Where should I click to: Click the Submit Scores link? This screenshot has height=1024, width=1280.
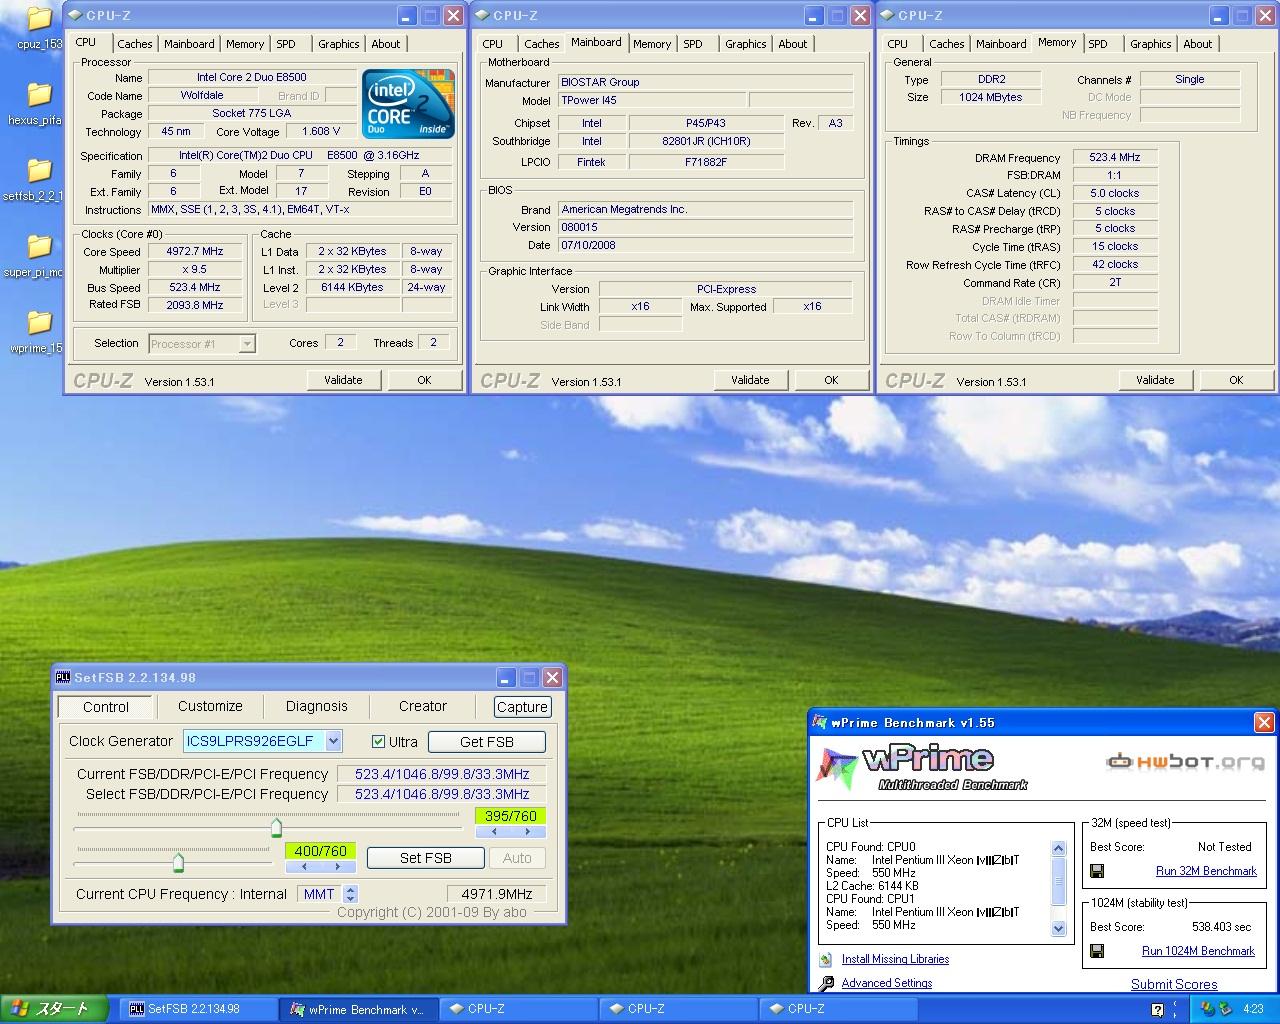click(1174, 984)
